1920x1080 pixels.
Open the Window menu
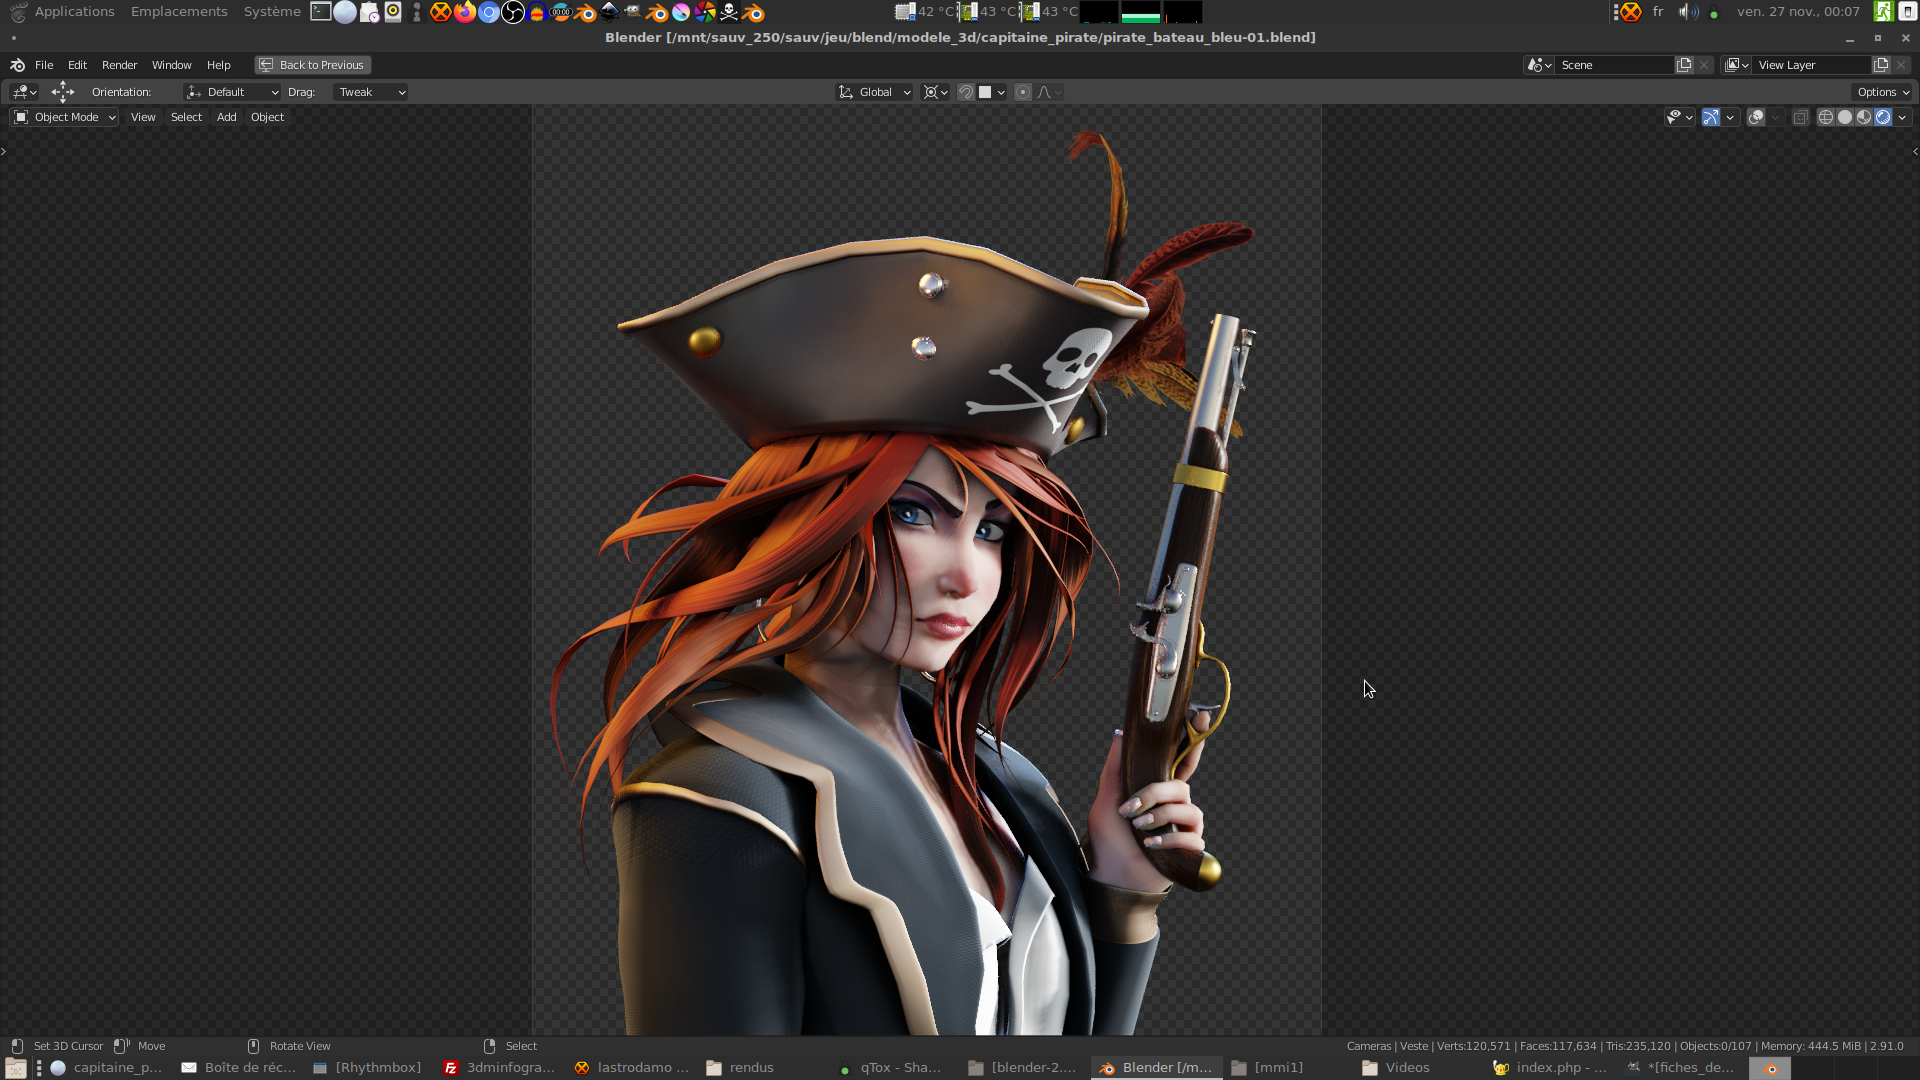coord(171,65)
